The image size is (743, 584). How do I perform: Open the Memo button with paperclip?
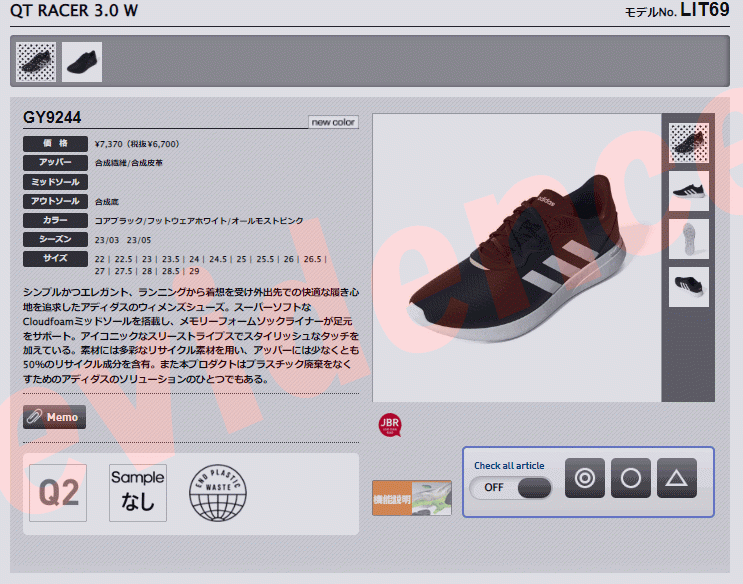54,417
